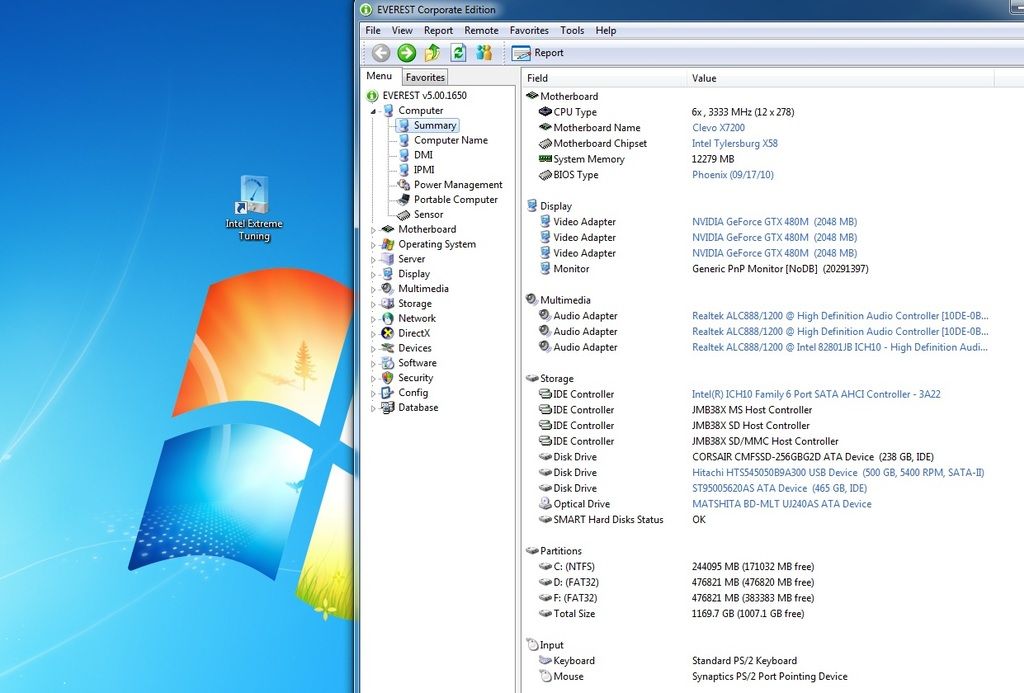Click the Devices tree icon
The width and height of the screenshot is (1024, 693).
click(388, 348)
